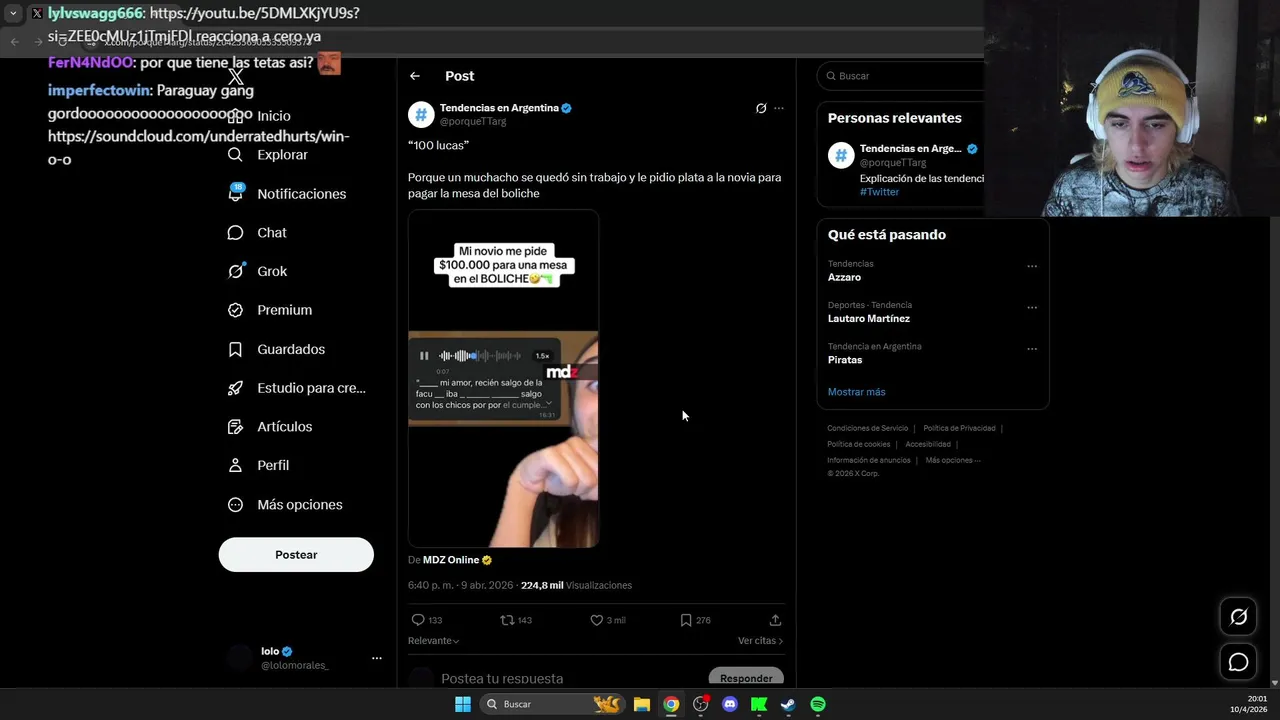Click the share icon under the post
Image resolution: width=1280 pixels, height=720 pixels.
[x=775, y=620]
